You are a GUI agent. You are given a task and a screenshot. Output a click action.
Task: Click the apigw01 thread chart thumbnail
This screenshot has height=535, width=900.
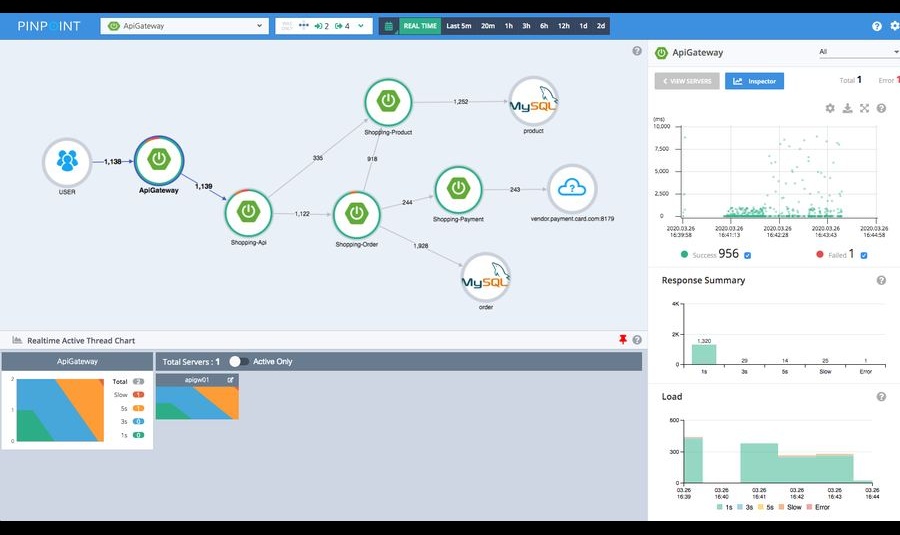pos(197,402)
